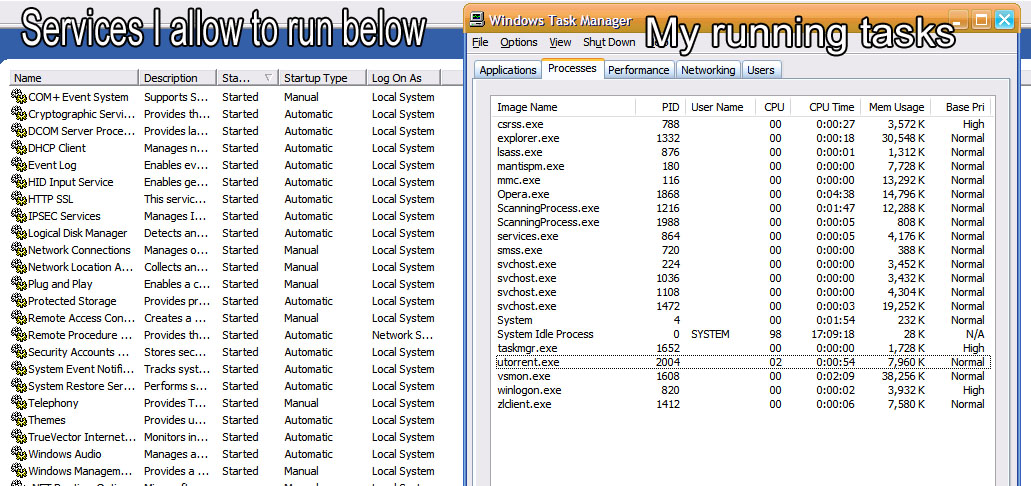This screenshot has width=1031, height=486.
Task: Open the Shut Down menu
Action: click(609, 42)
